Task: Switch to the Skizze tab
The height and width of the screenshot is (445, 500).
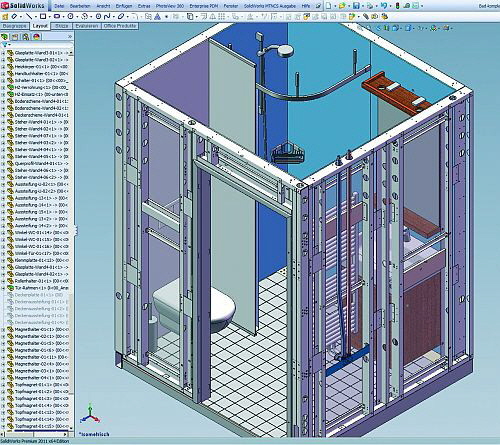Action: pyautogui.click(x=62, y=26)
